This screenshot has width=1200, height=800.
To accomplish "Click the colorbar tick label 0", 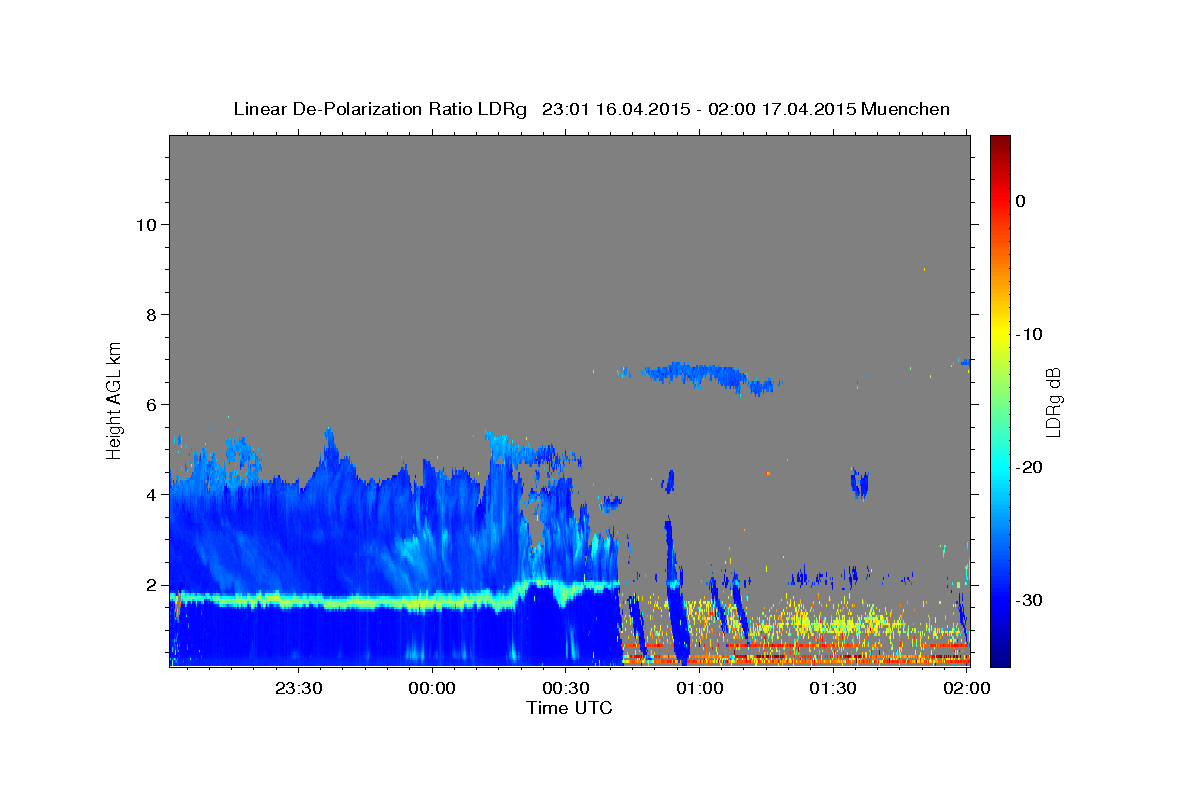I will click(x=1021, y=201).
